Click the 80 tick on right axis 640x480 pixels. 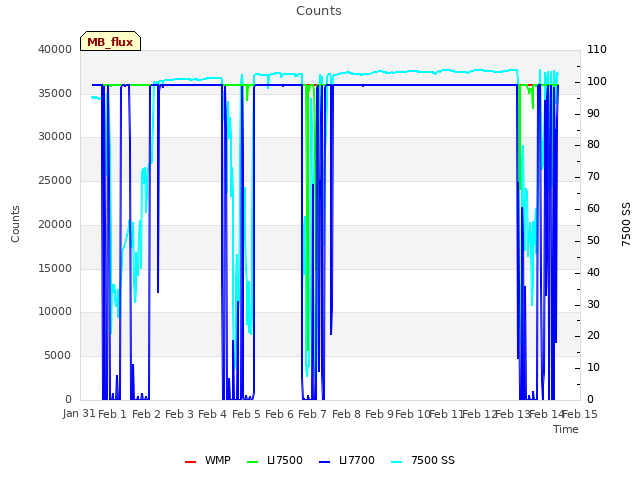click(593, 144)
